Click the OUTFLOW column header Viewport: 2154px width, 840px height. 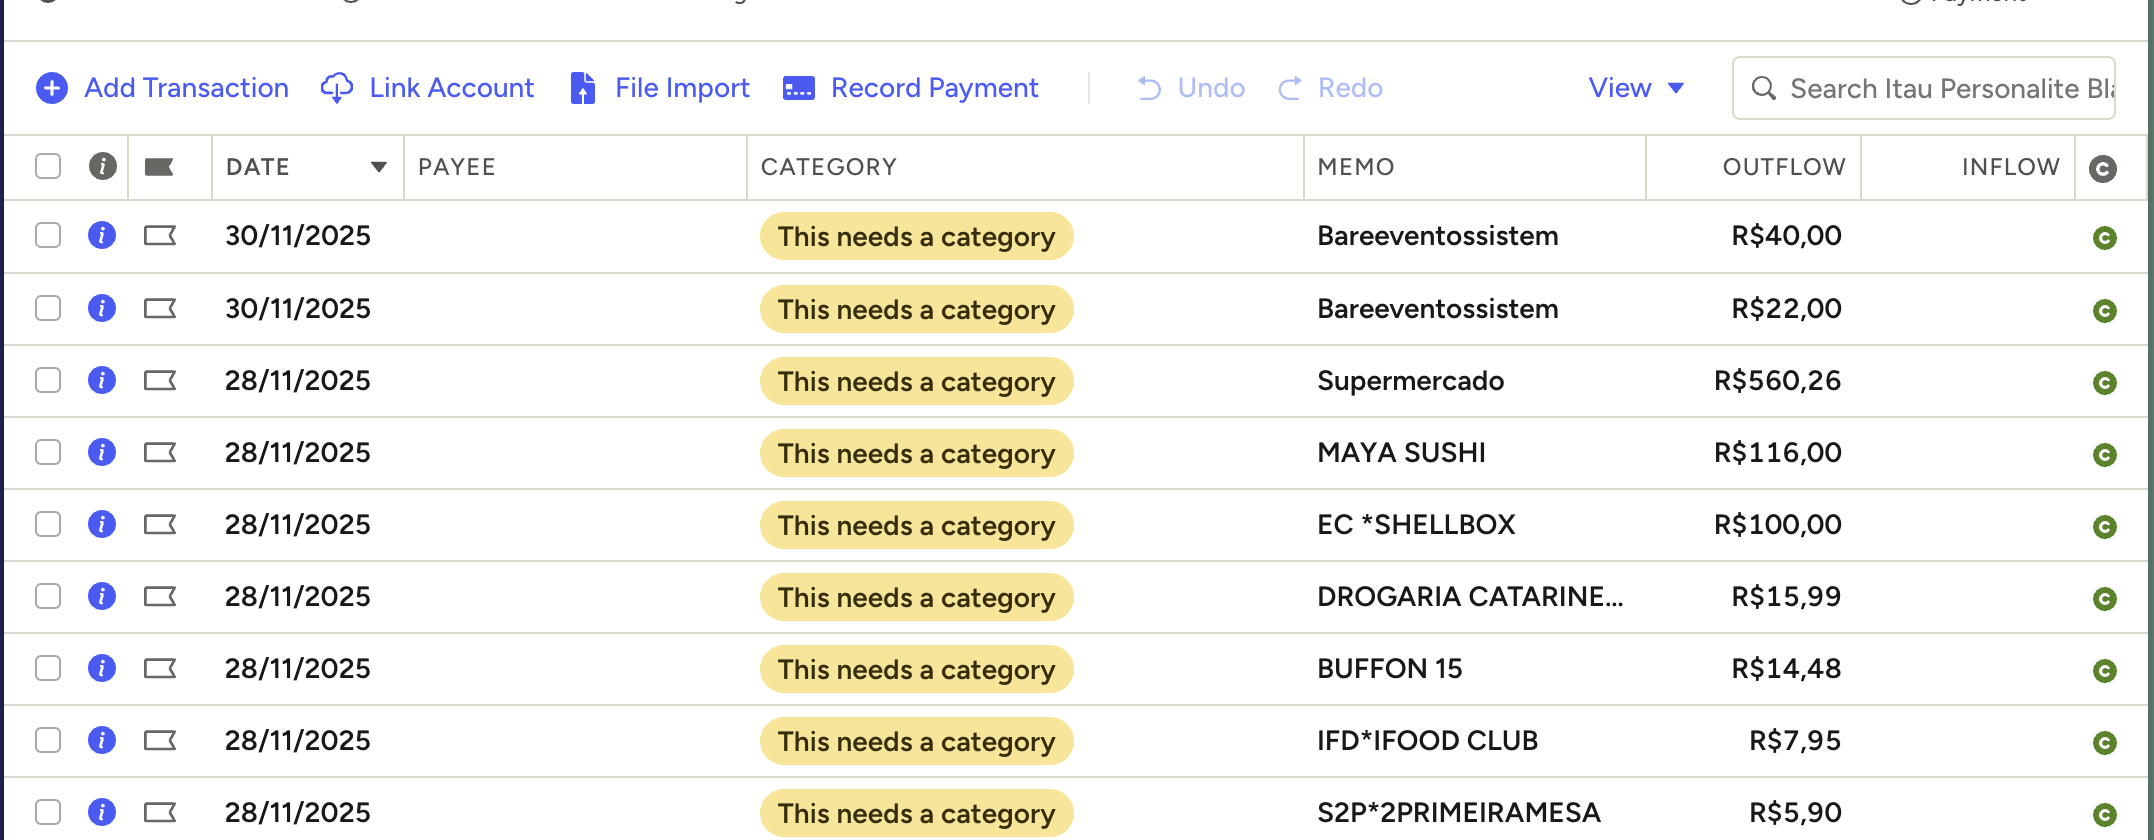[1783, 167]
